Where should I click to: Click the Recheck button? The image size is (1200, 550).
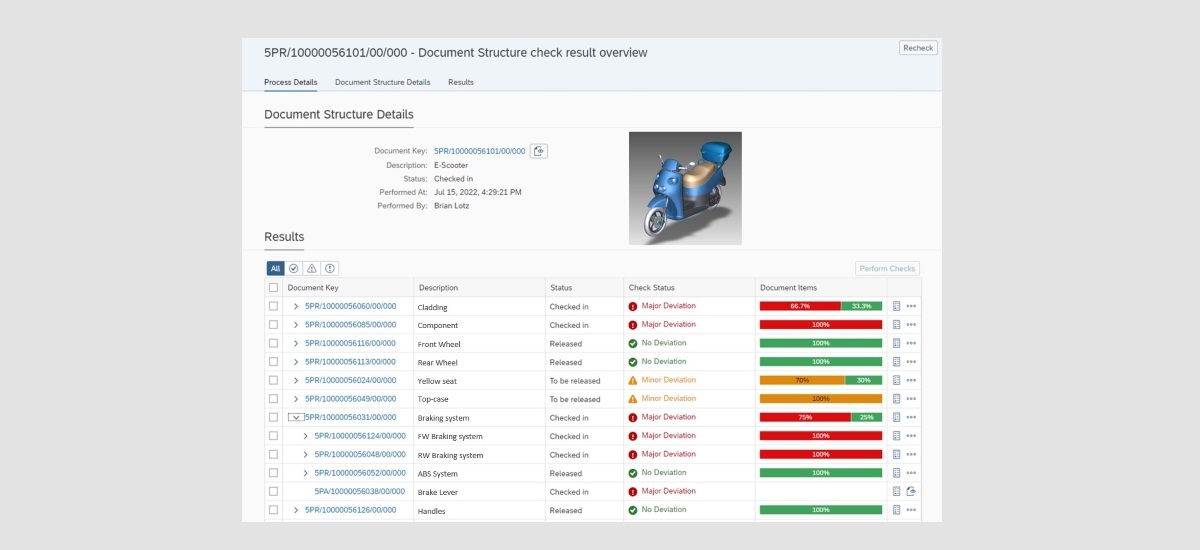[x=918, y=47]
